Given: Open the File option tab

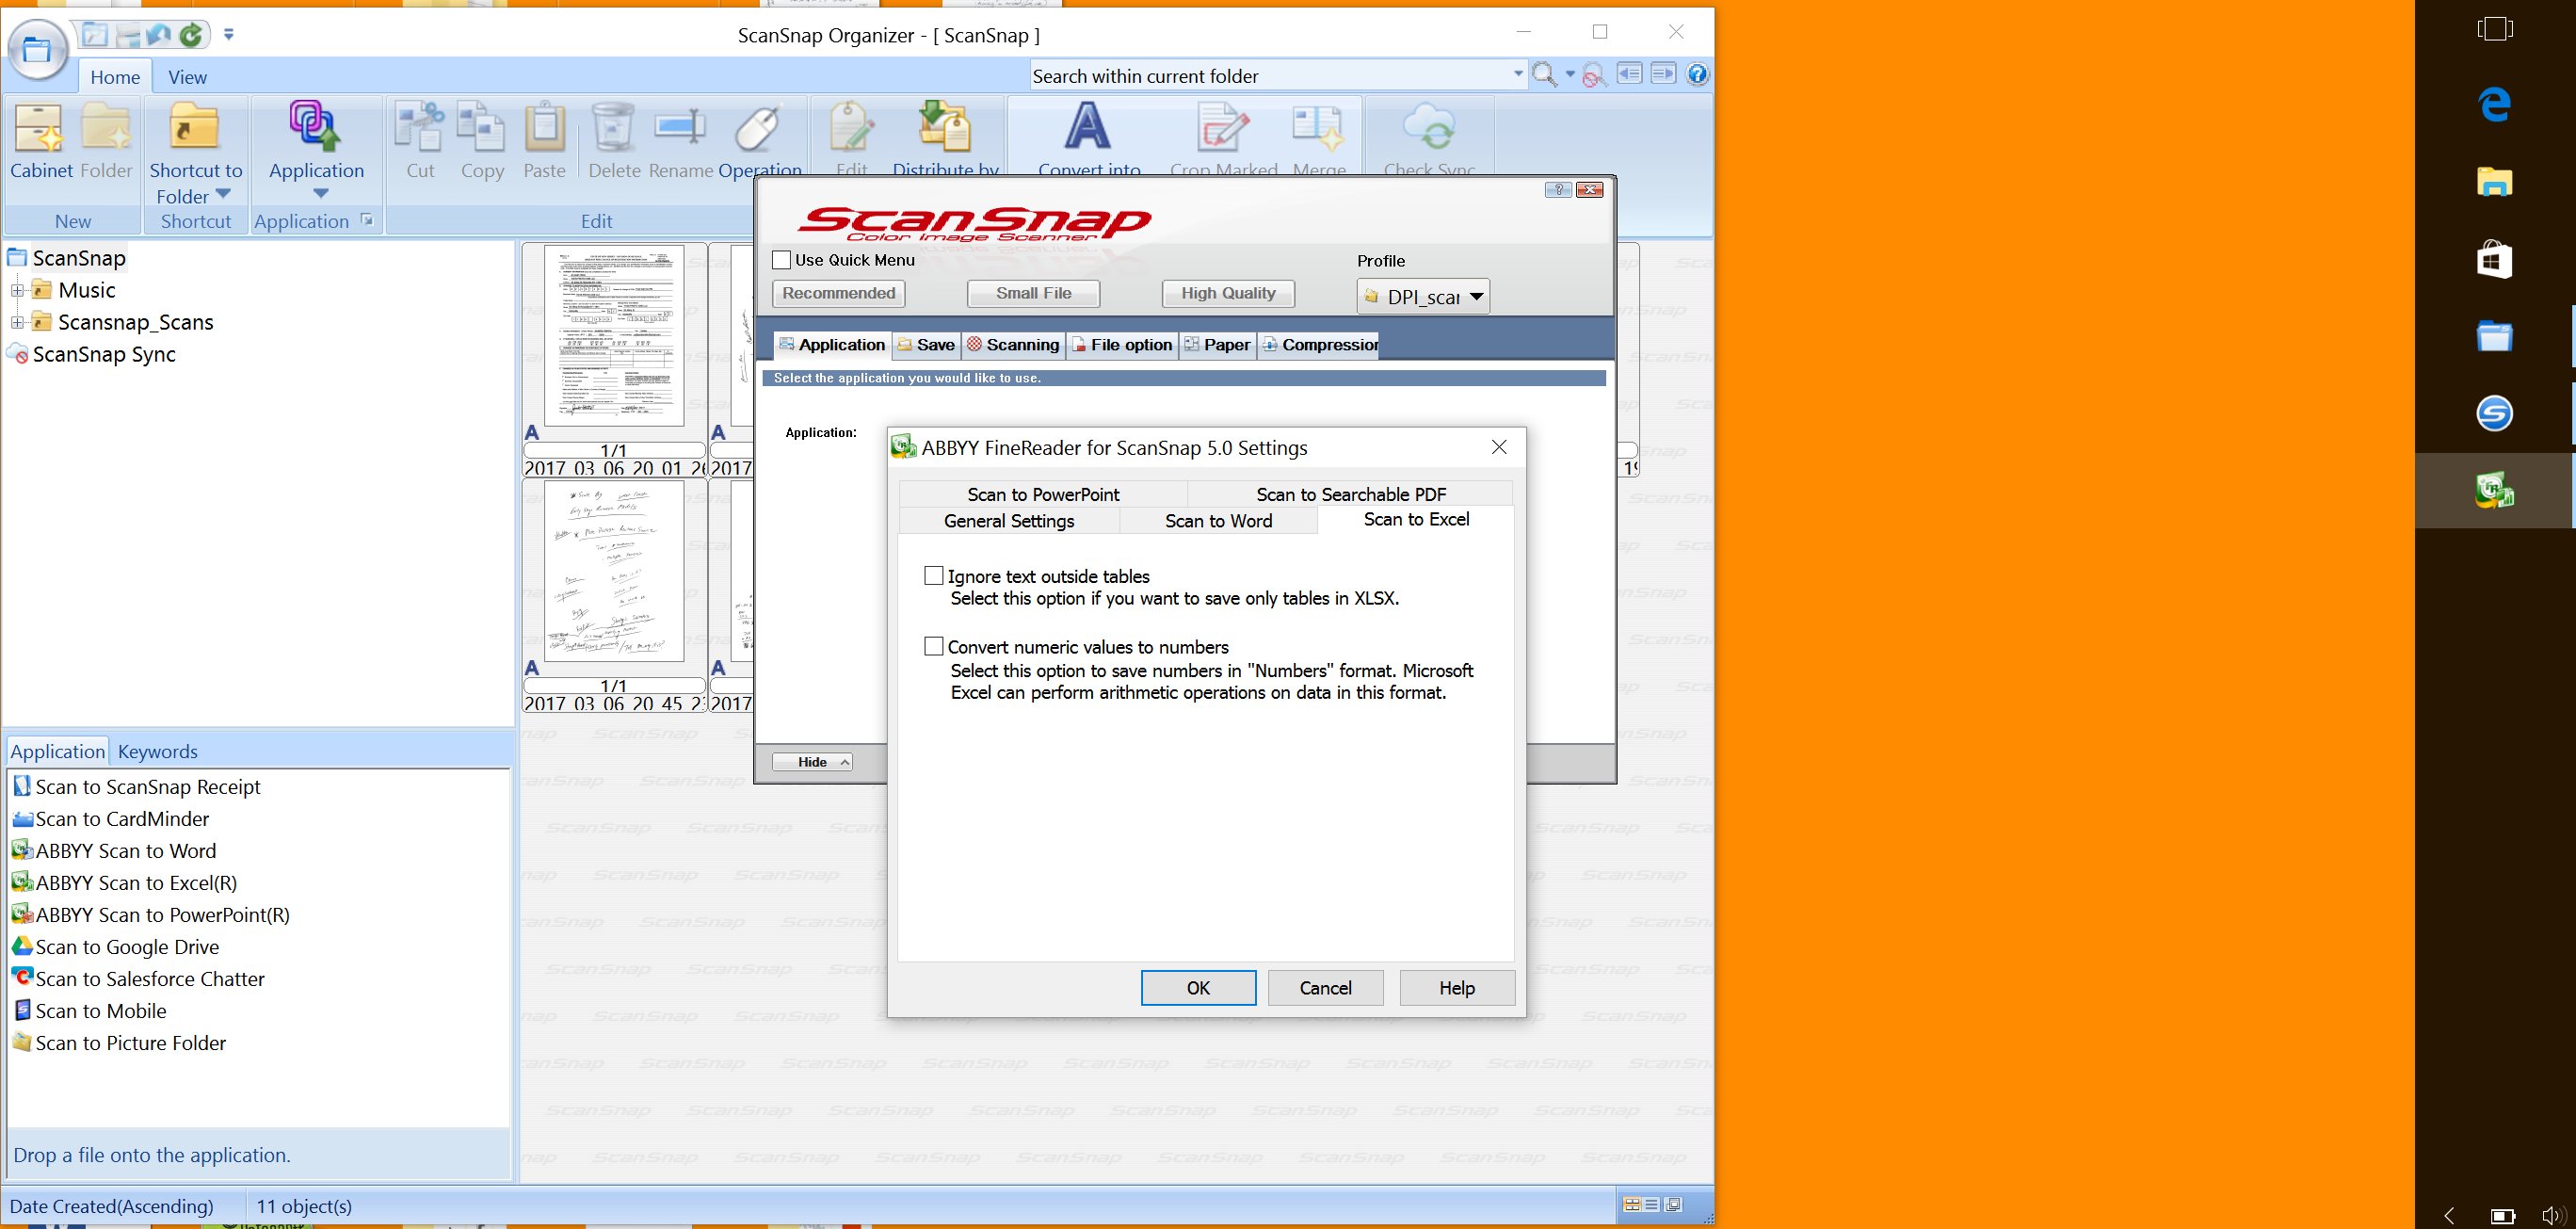Looking at the screenshot, I should pos(1121,345).
